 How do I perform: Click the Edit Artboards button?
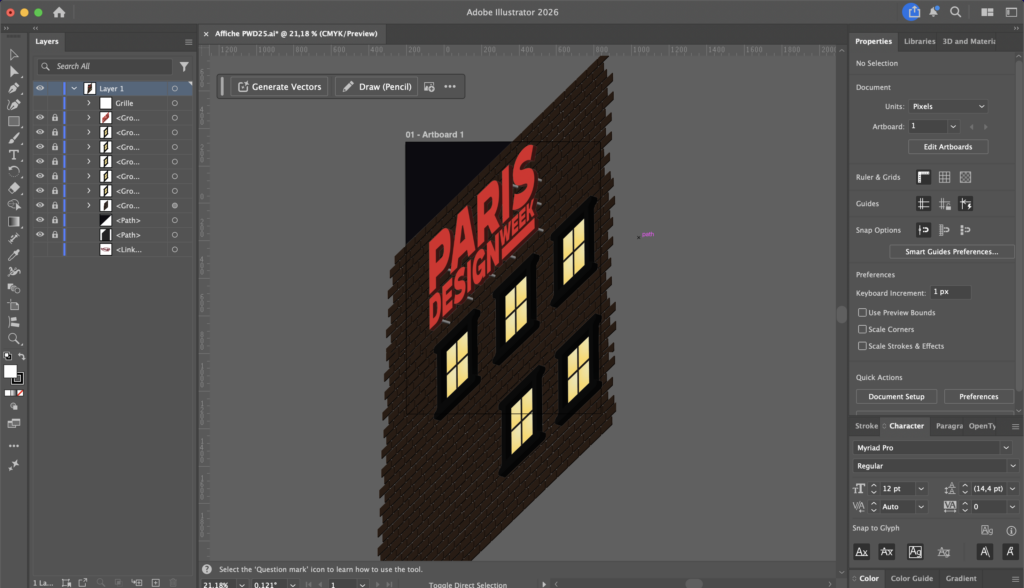coord(947,147)
